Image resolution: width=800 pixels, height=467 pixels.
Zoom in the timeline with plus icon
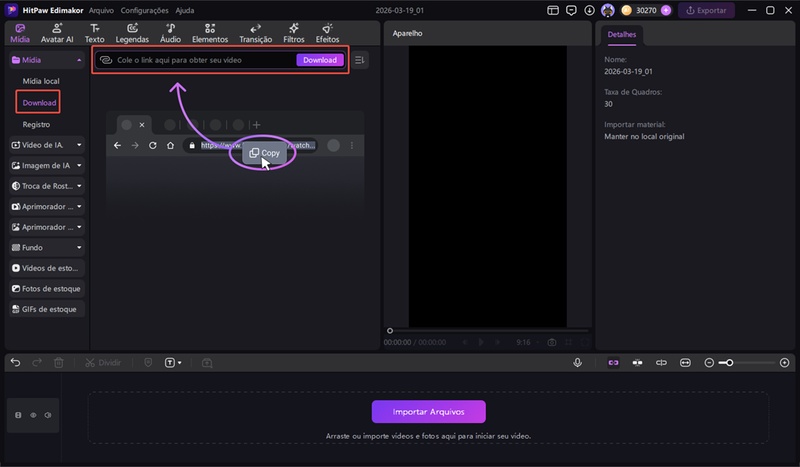pos(785,363)
